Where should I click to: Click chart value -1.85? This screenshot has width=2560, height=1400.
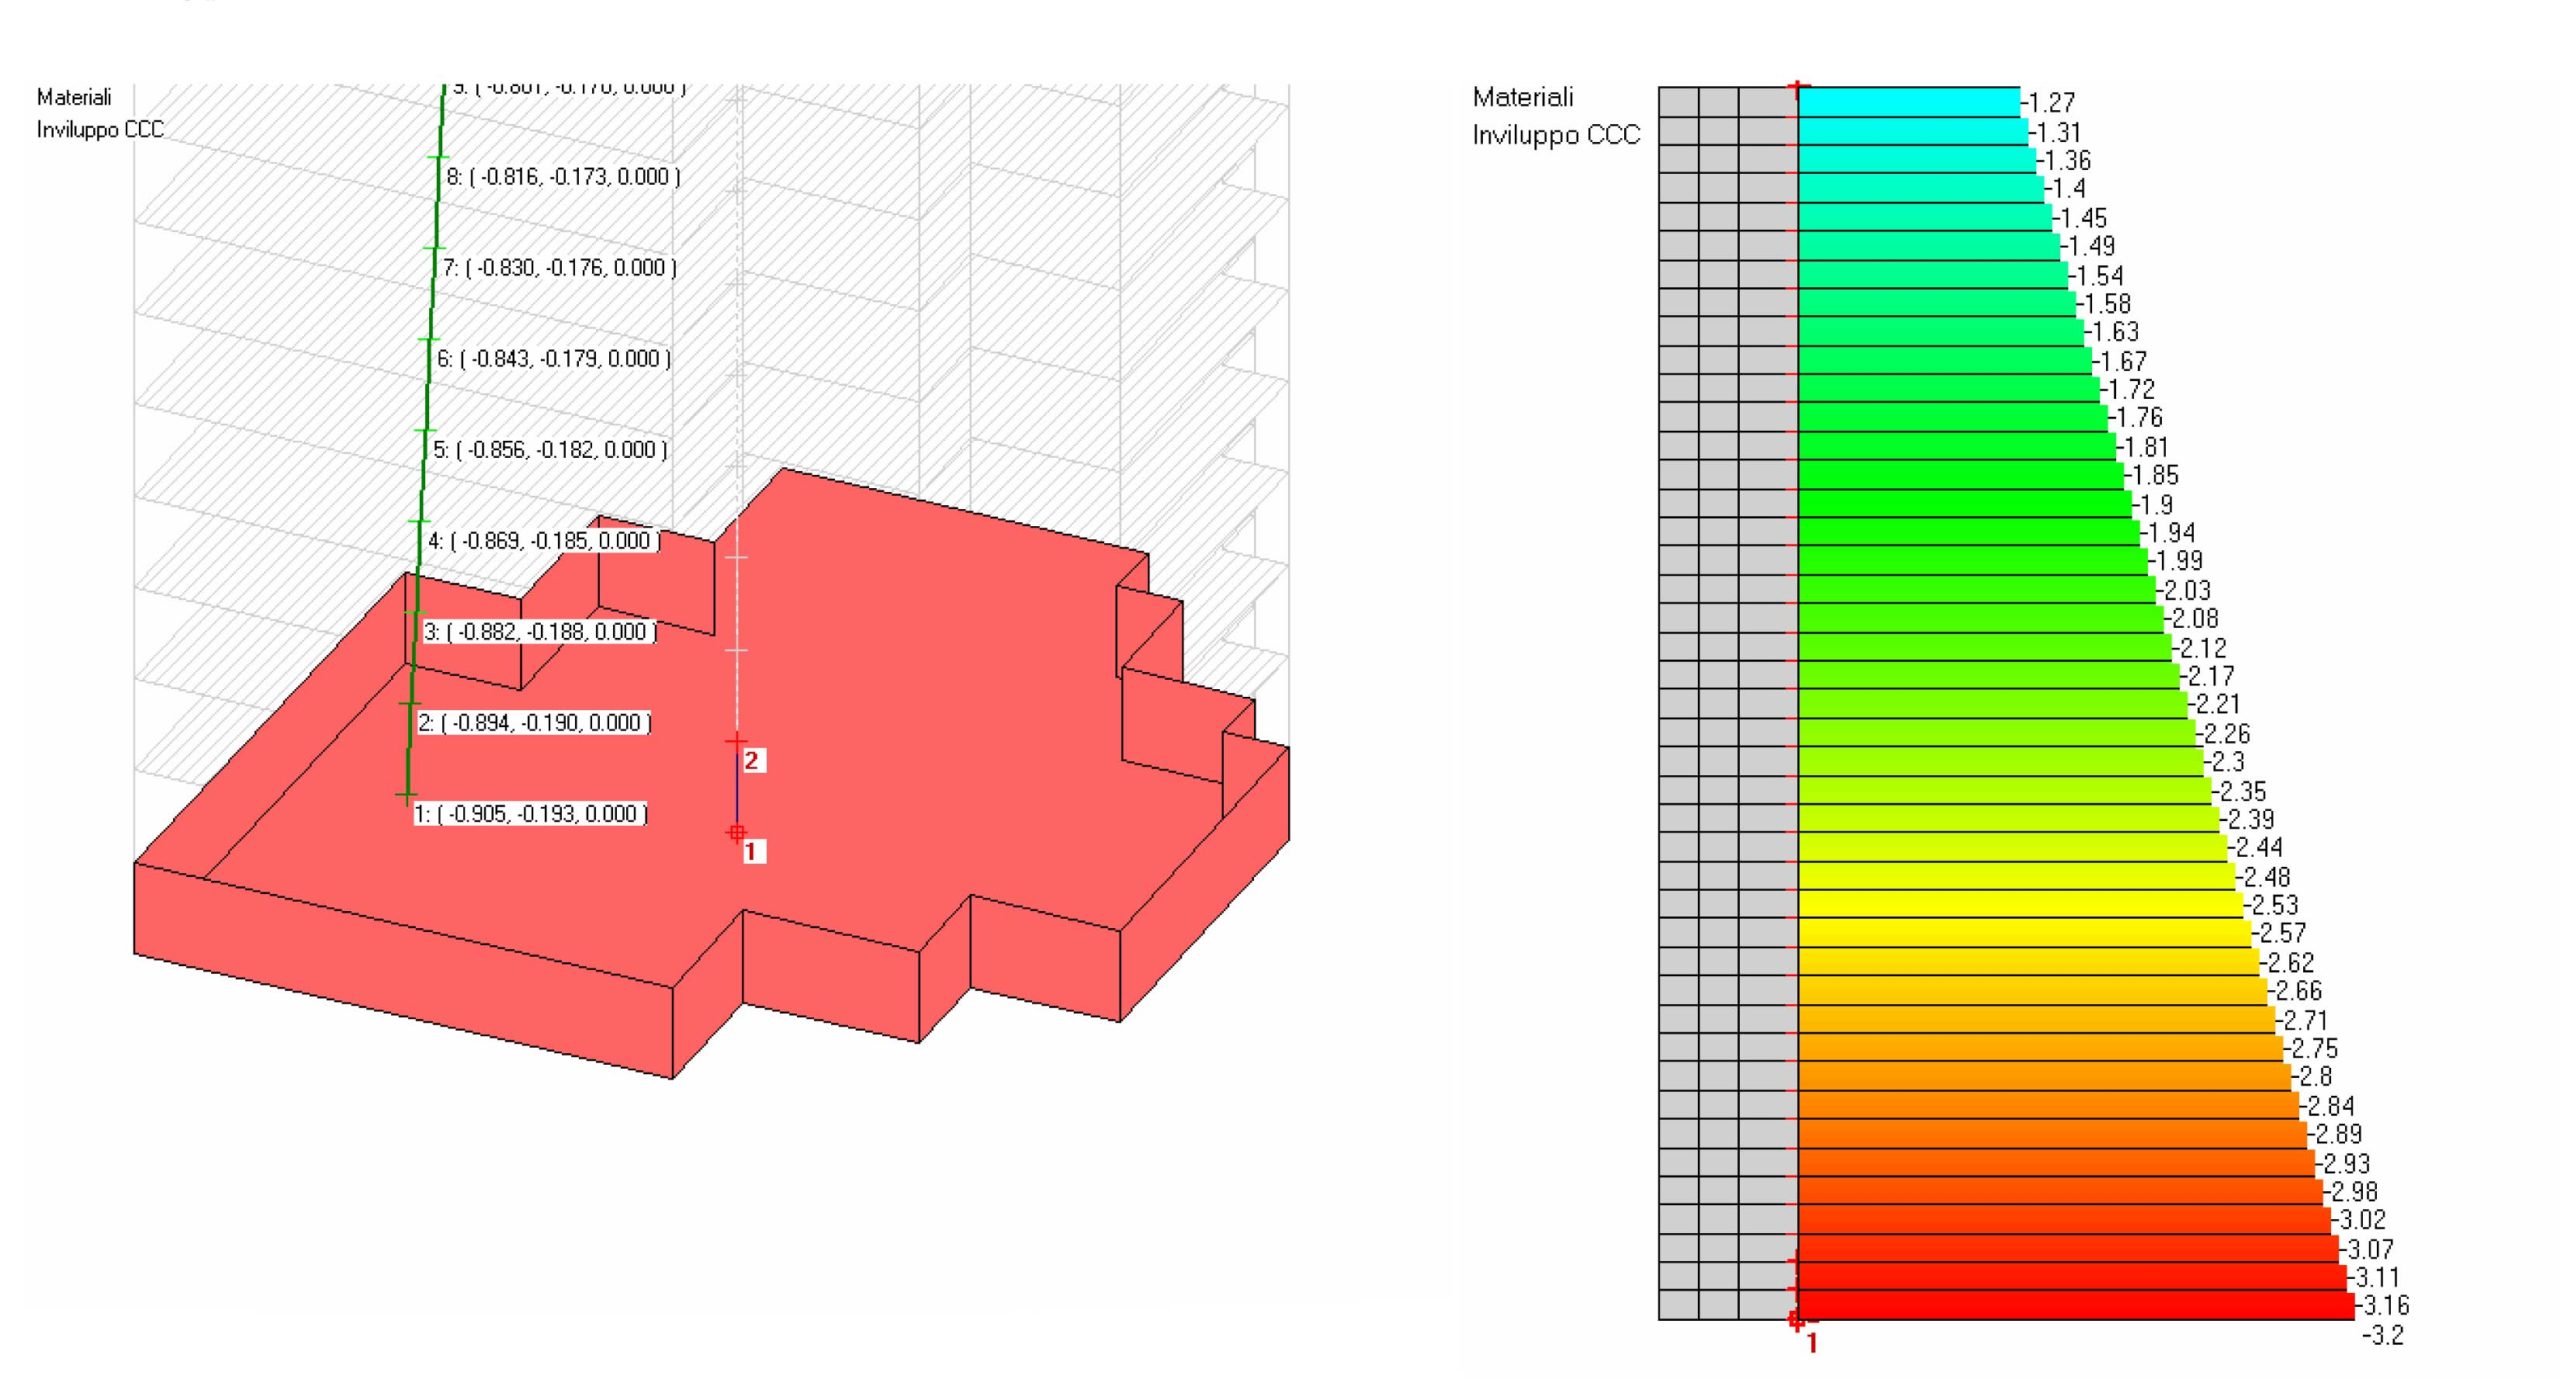click(2152, 475)
